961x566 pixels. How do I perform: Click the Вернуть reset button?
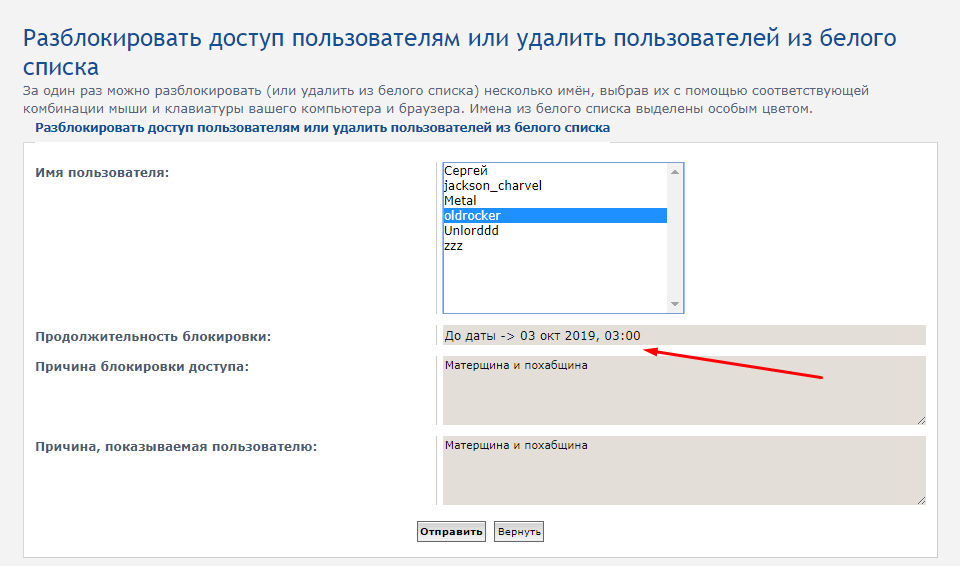519,532
